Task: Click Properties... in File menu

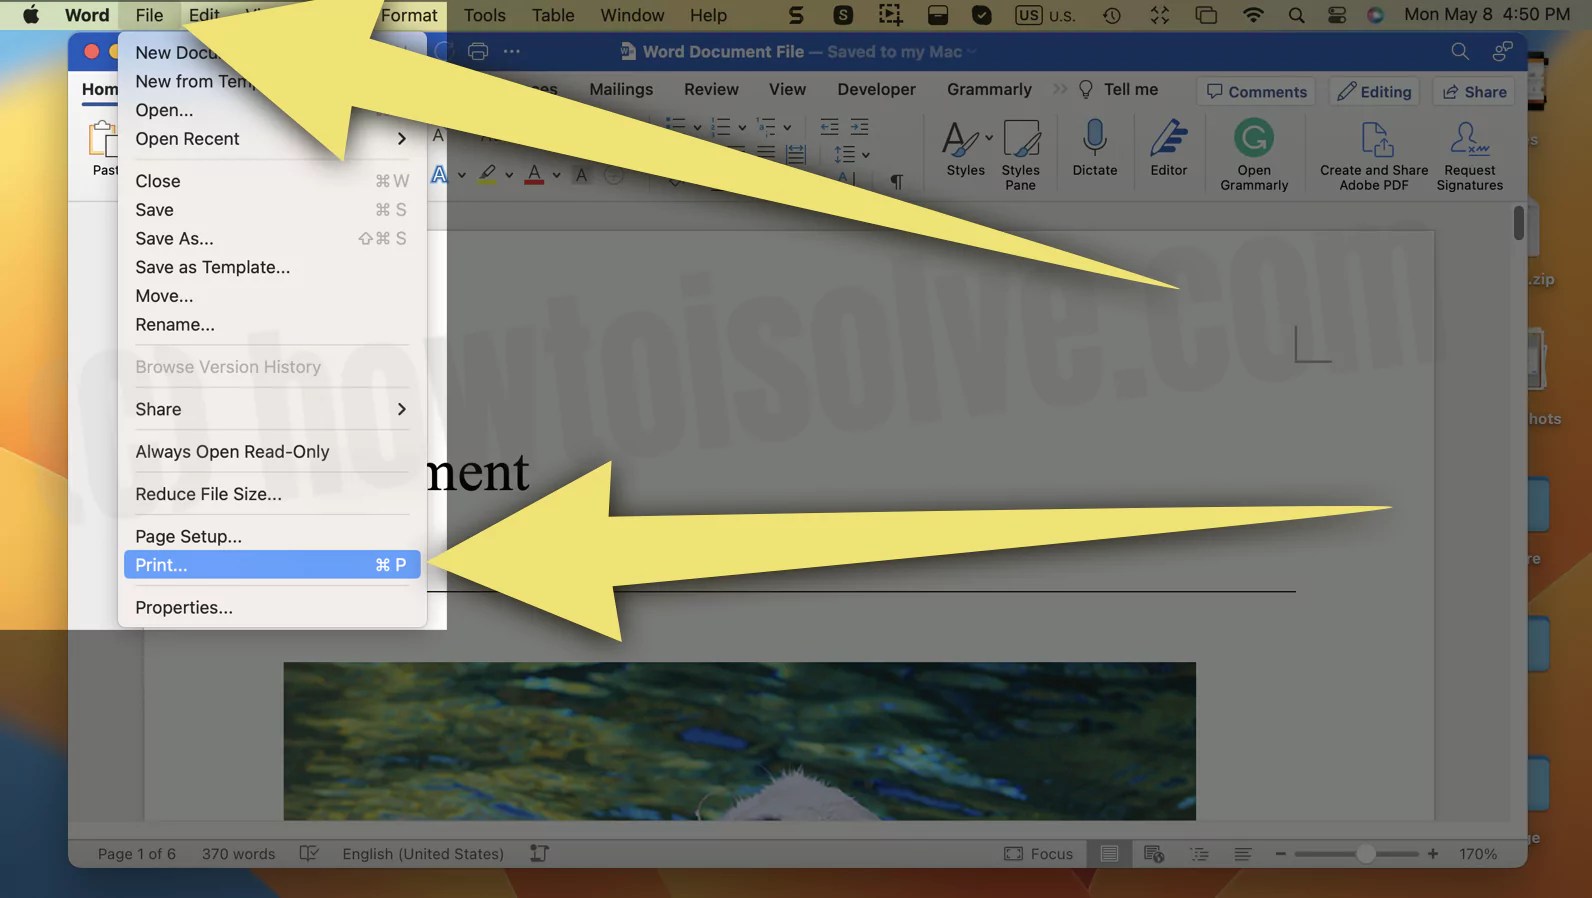Action: 272,607
